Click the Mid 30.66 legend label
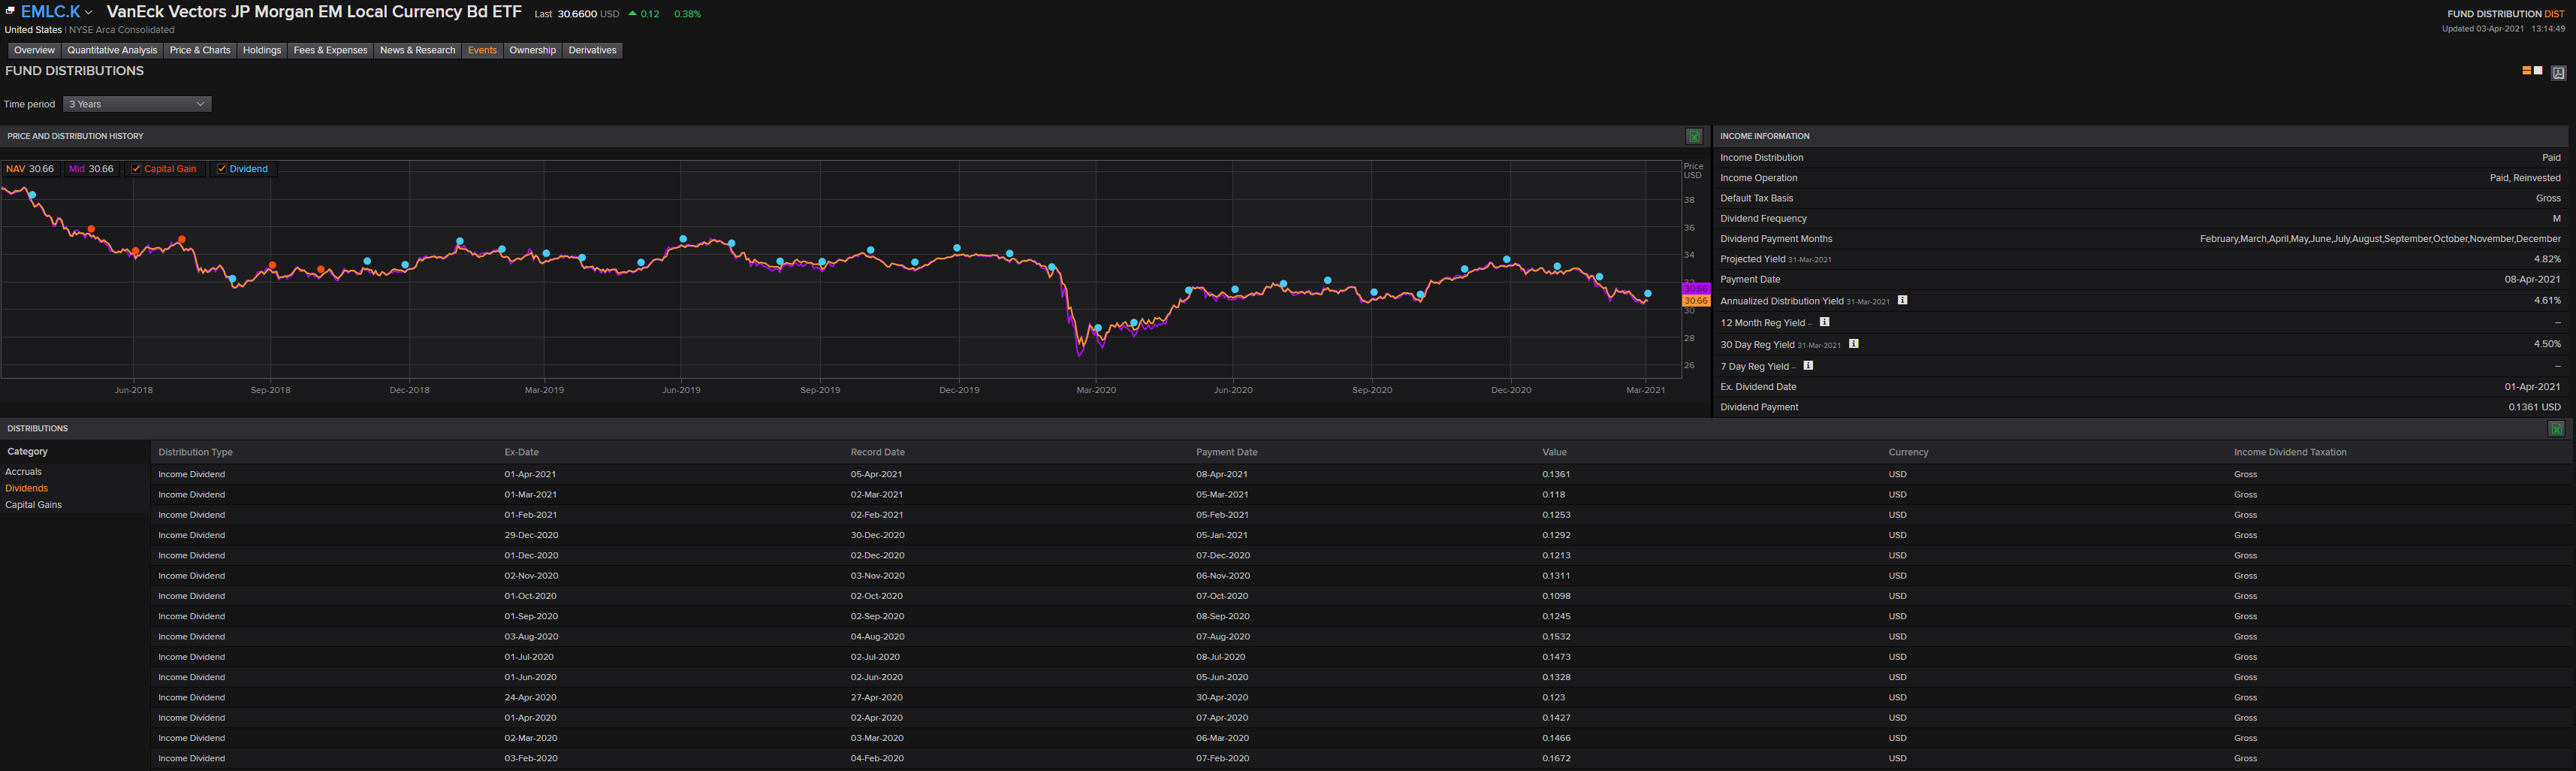 pos(91,169)
